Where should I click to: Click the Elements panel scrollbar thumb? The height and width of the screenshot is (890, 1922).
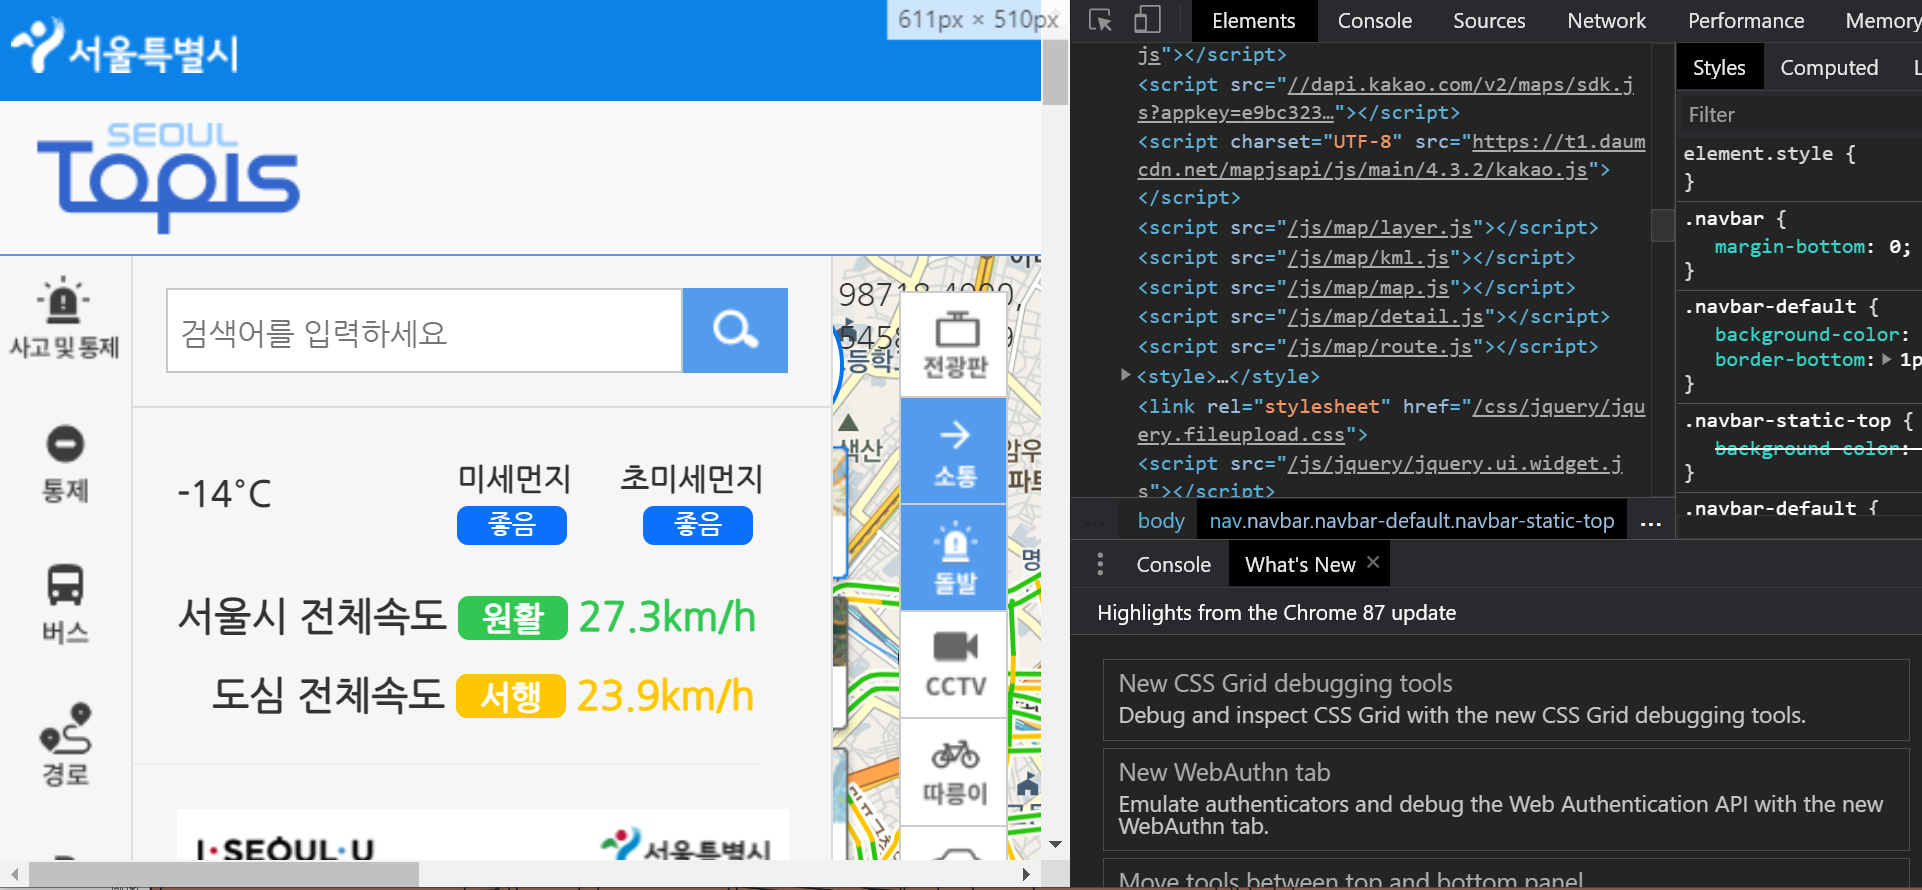point(1662,225)
